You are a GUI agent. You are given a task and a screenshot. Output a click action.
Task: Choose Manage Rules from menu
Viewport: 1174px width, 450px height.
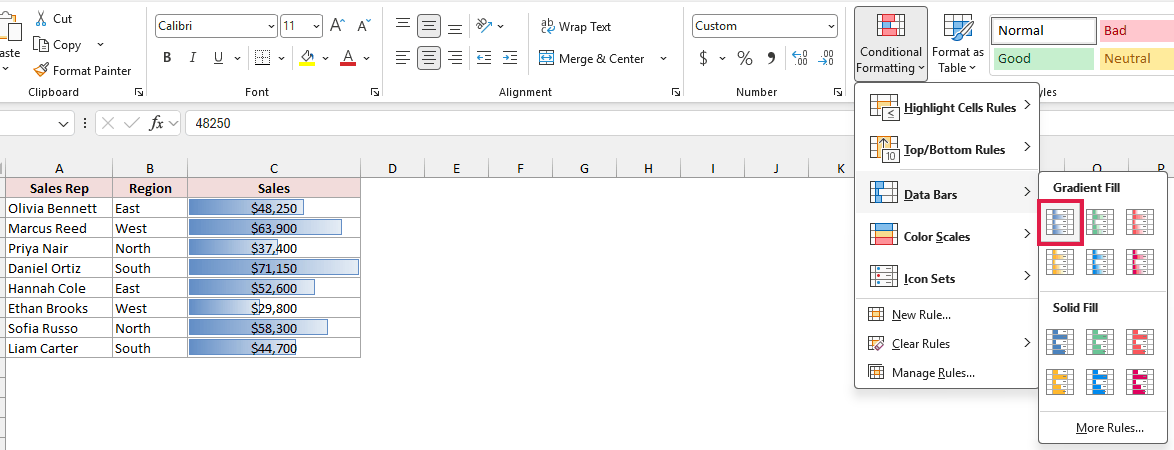pyautogui.click(x=946, y=373)
